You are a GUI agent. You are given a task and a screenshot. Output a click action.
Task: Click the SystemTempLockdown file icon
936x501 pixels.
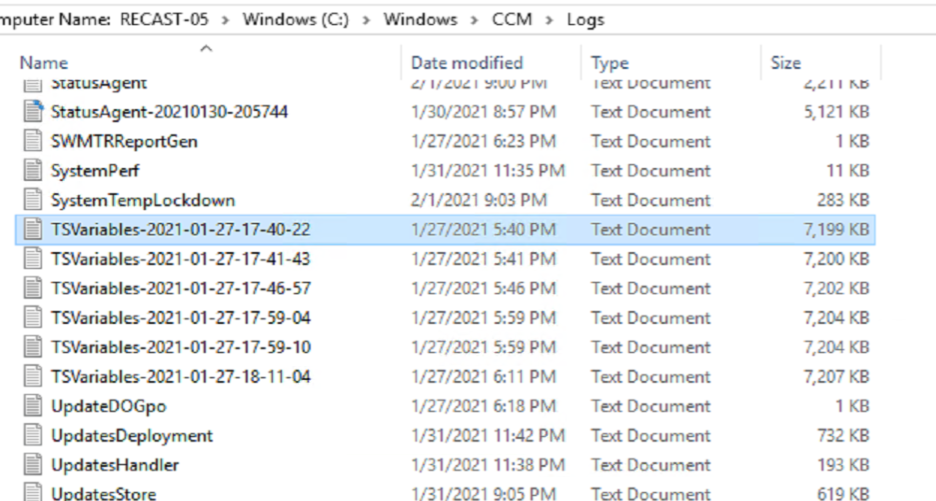(33, 199)
